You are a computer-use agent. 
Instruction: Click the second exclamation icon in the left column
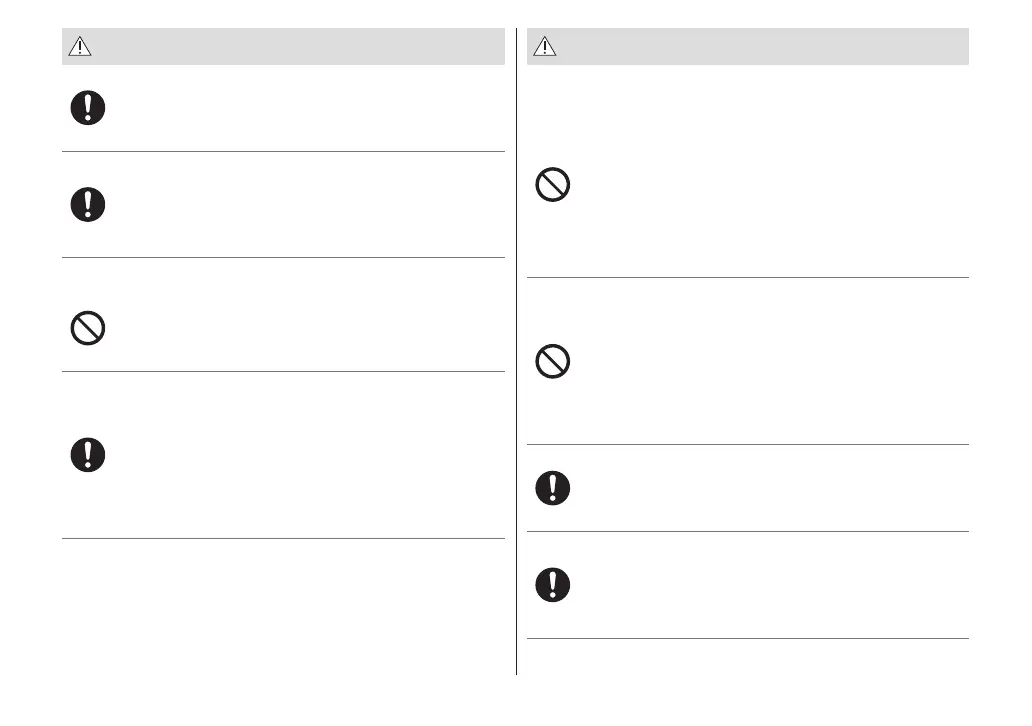coord(88,204)
